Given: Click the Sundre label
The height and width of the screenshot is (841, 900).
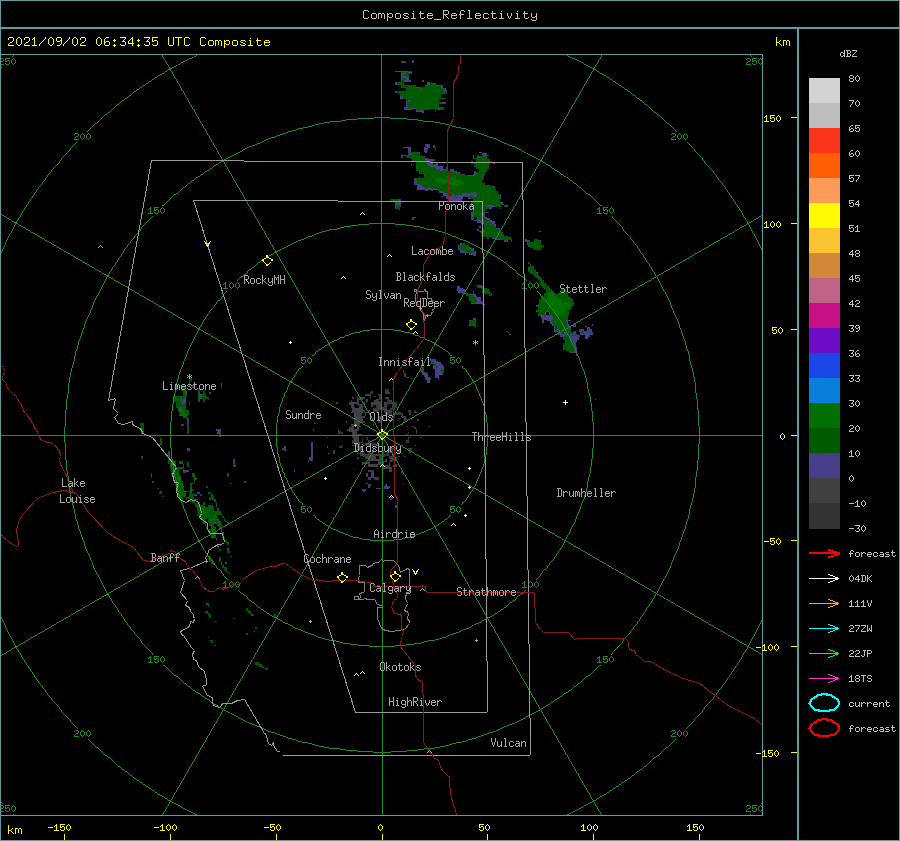Looking at the screenshot, I should (x=303, y=414).
